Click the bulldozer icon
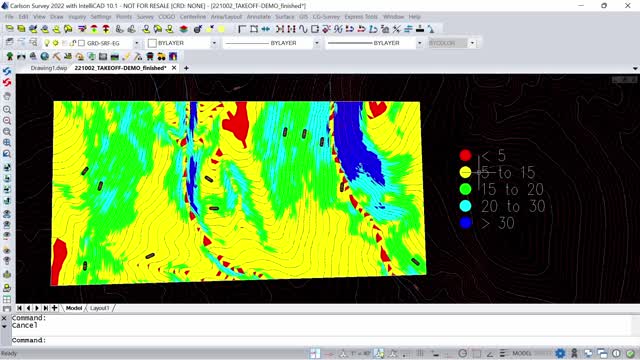The height and width of the screenshot is (360, 640). (68, 56)
